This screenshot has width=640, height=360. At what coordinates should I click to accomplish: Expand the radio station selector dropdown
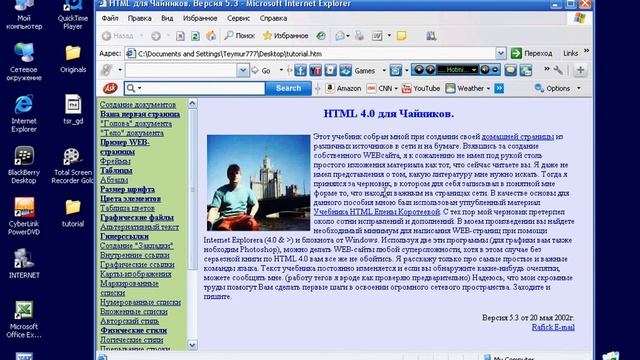[x=473, y=70]
